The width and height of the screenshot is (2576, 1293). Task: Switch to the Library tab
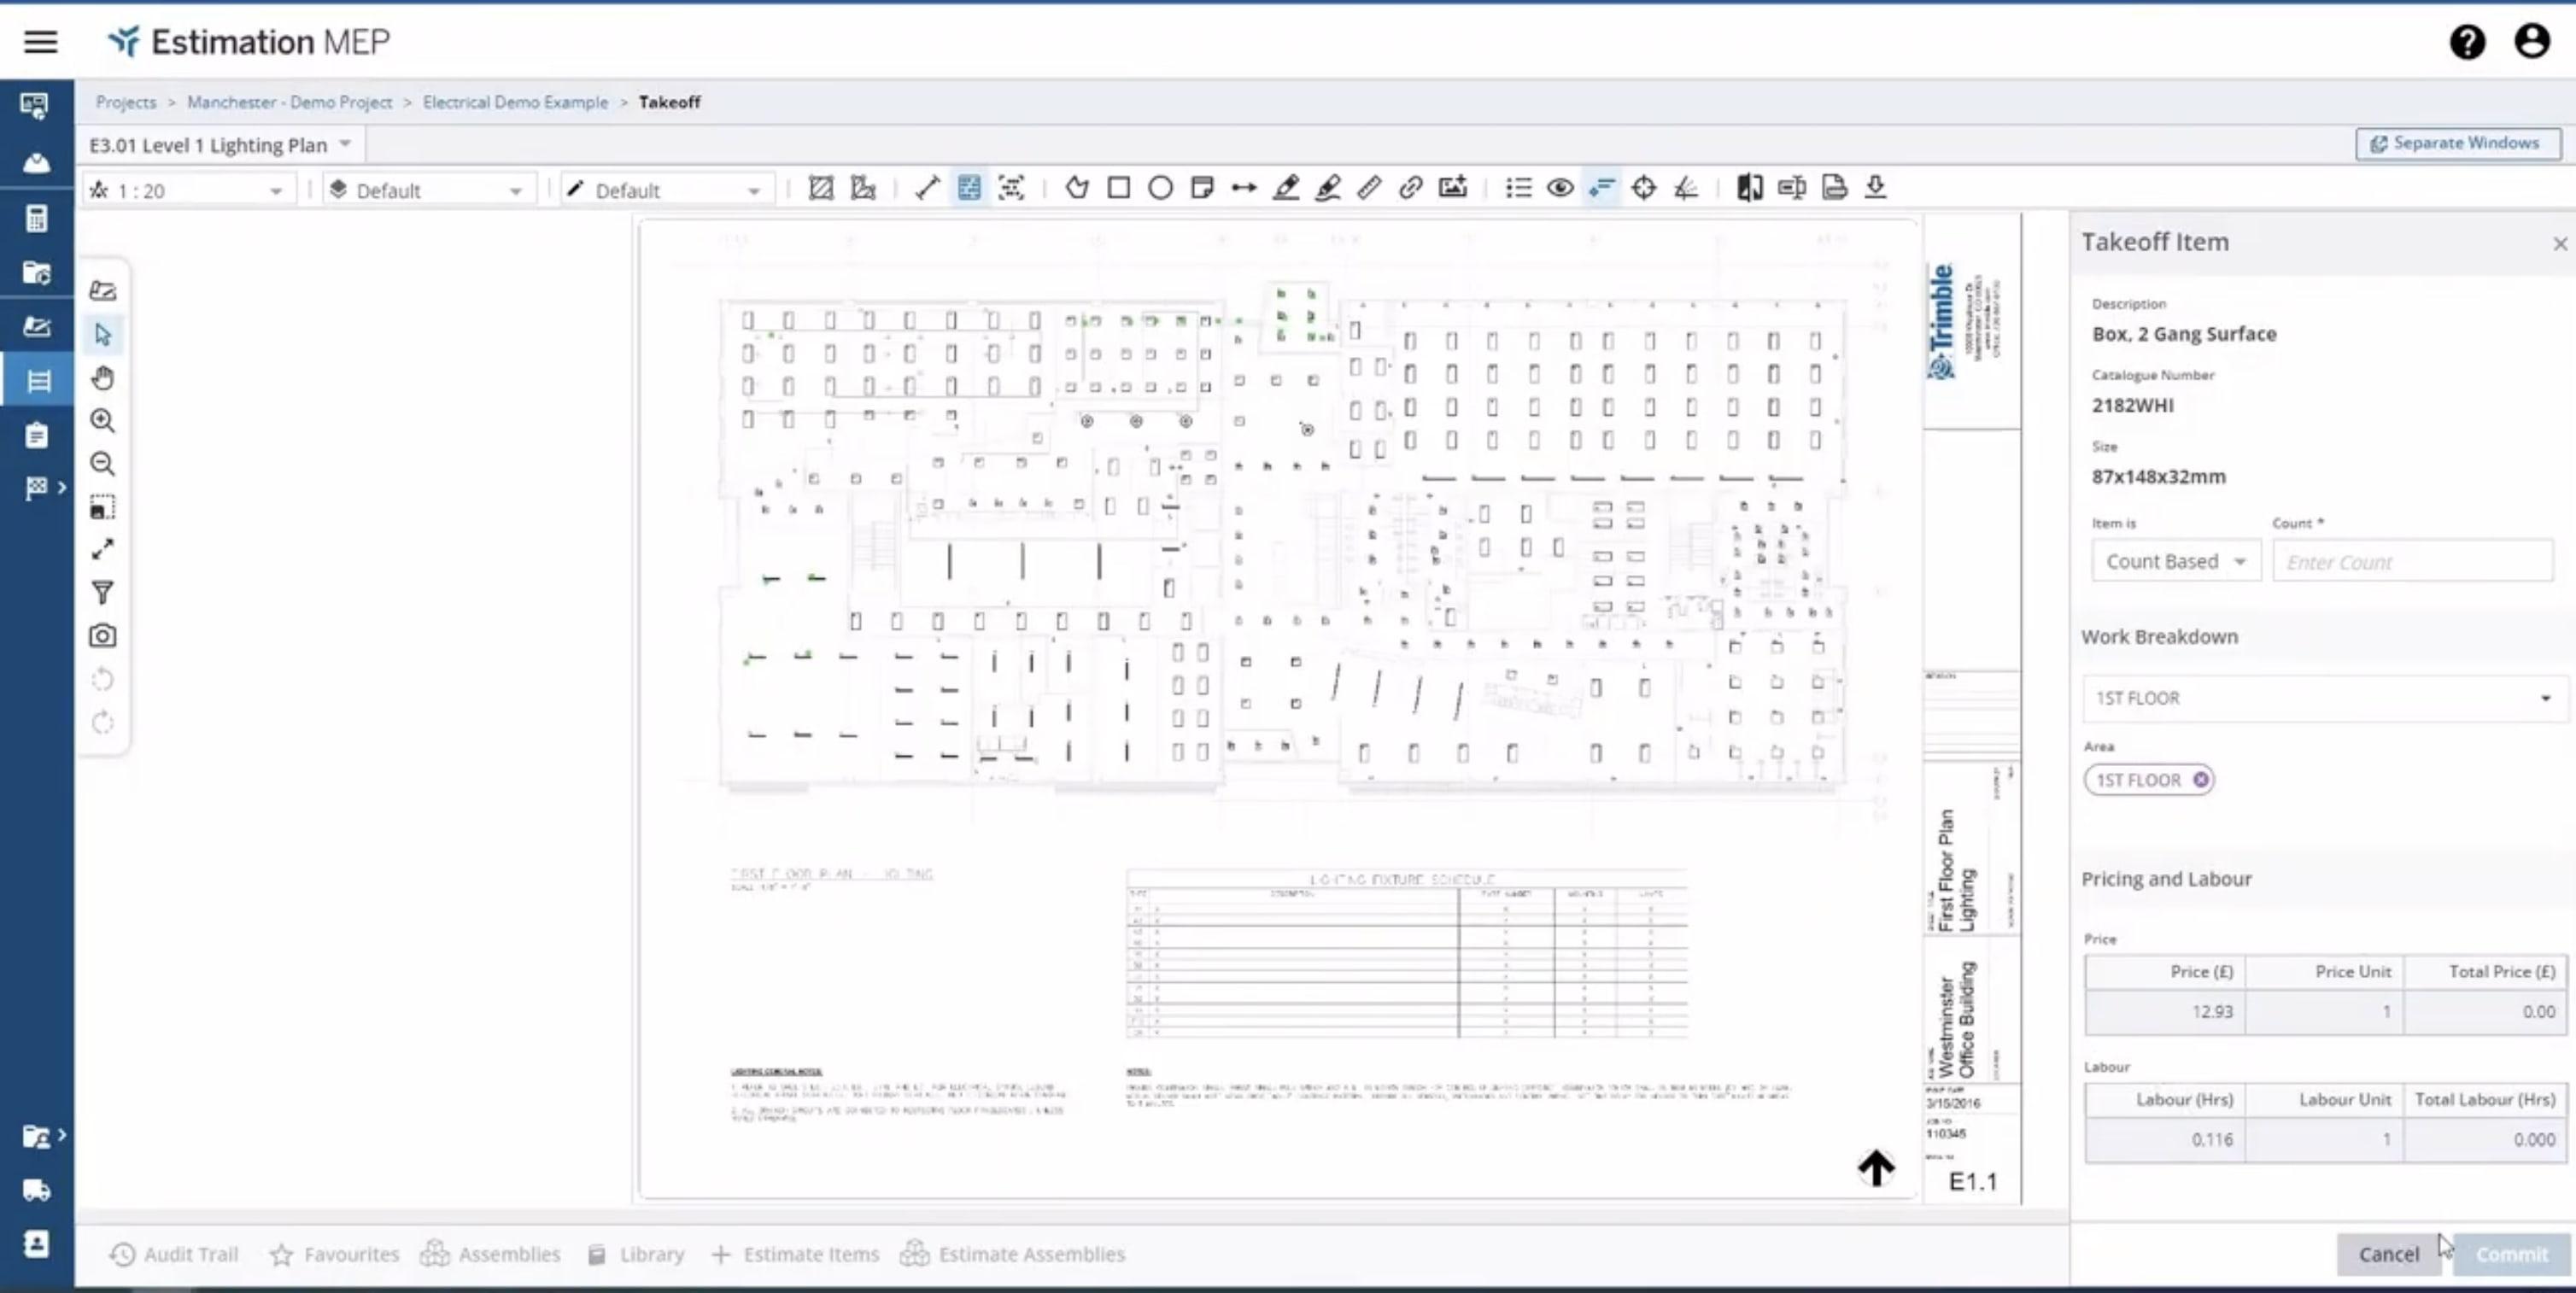(636, 1254)
